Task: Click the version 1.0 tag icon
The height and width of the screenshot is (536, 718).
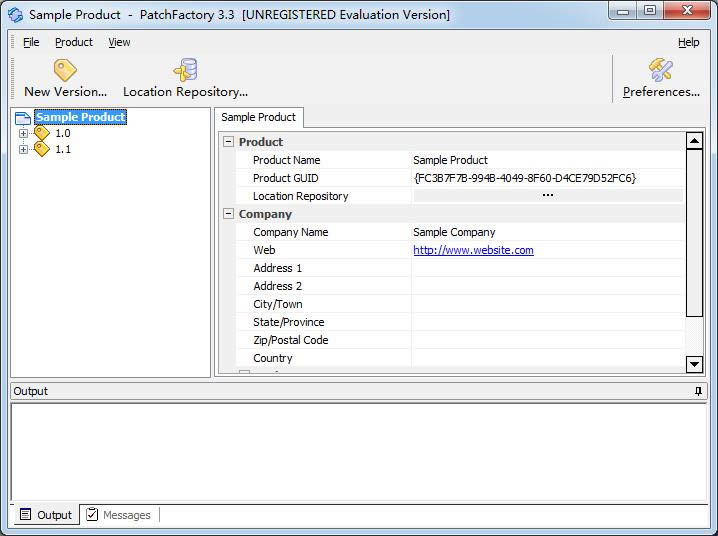Action: tap(42, 133)
